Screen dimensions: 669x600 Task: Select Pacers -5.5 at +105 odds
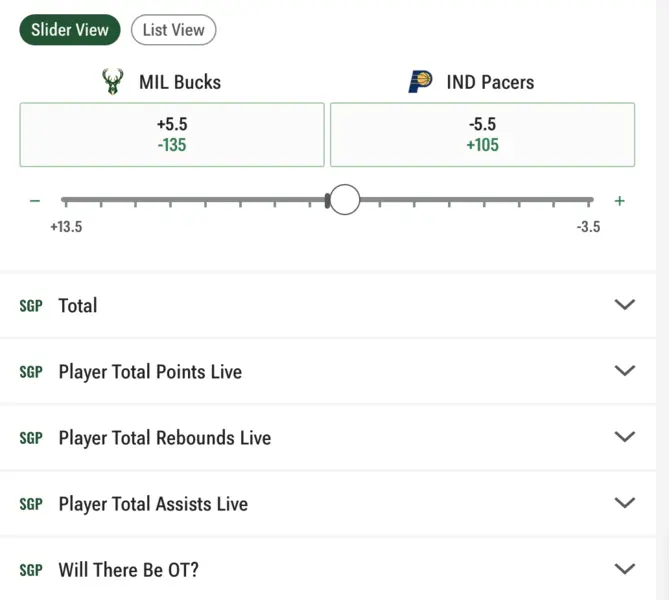click(482, 135)
